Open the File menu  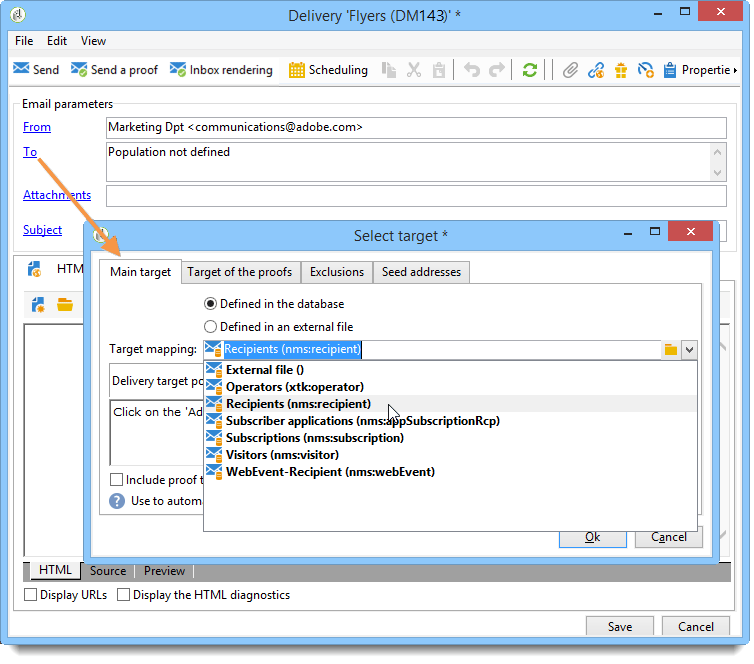pos(24,41)
